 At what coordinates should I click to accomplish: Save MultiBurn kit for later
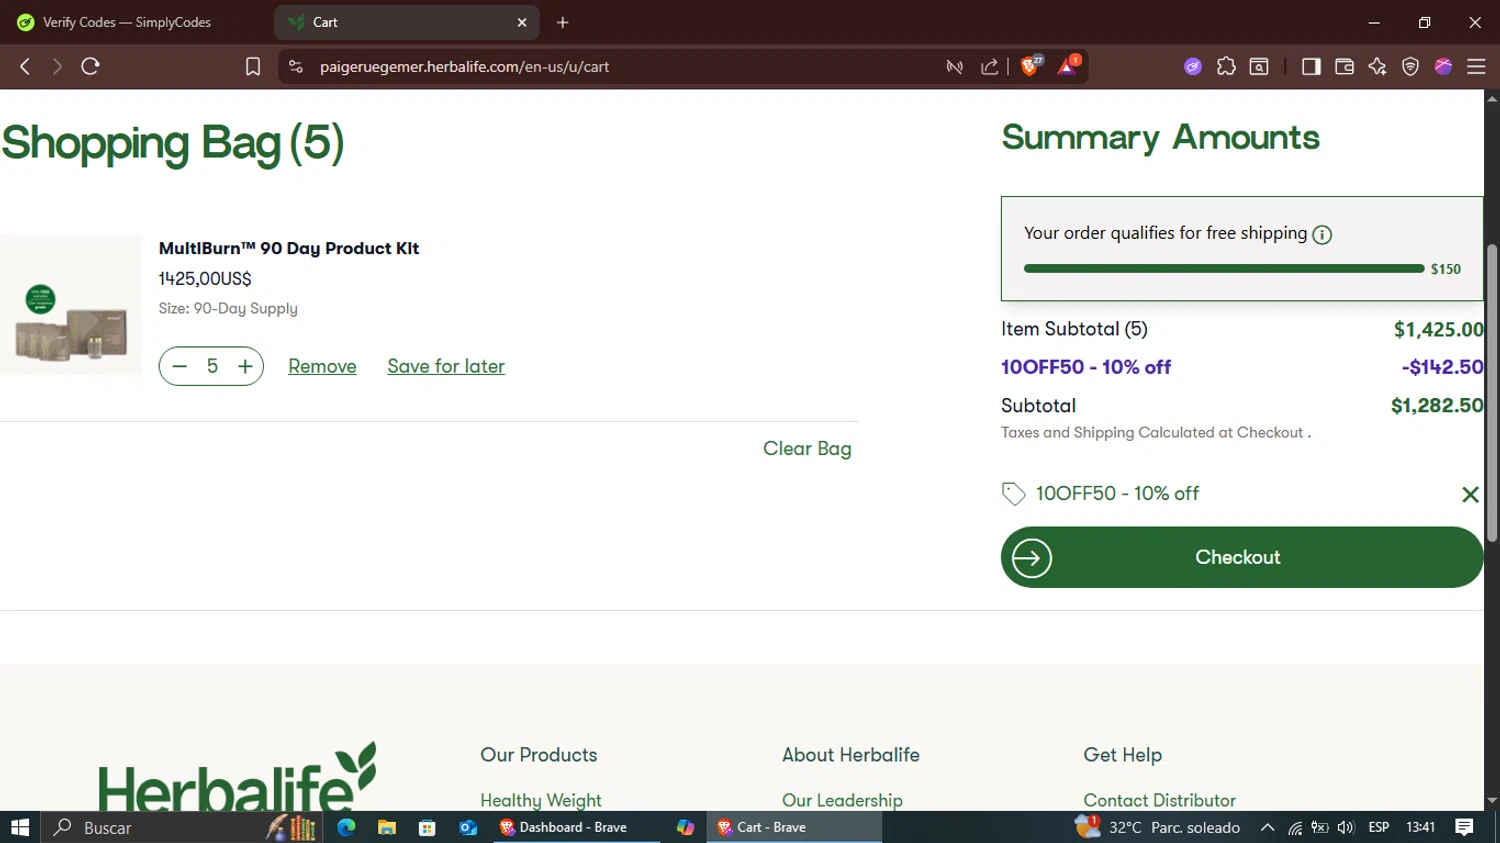446,366
